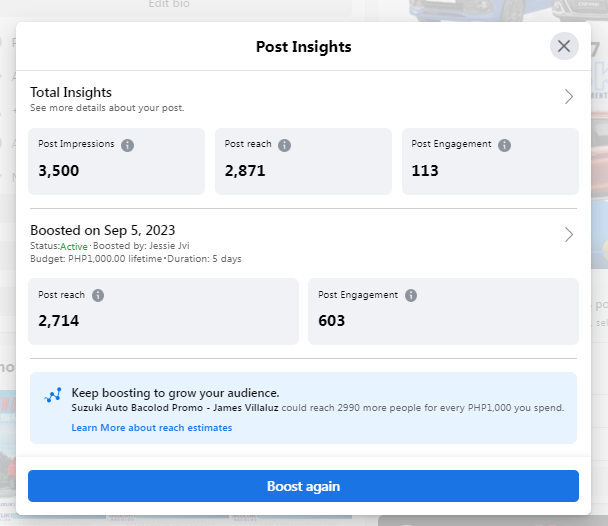608x526 pixels.
Task: Select the 113 Post Engagement card
Action: 490,162
